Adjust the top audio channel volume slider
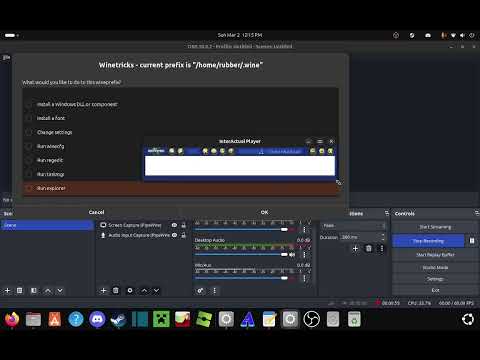Image resolution: width=480 pixels, height=360 pixels. (241, 230)
